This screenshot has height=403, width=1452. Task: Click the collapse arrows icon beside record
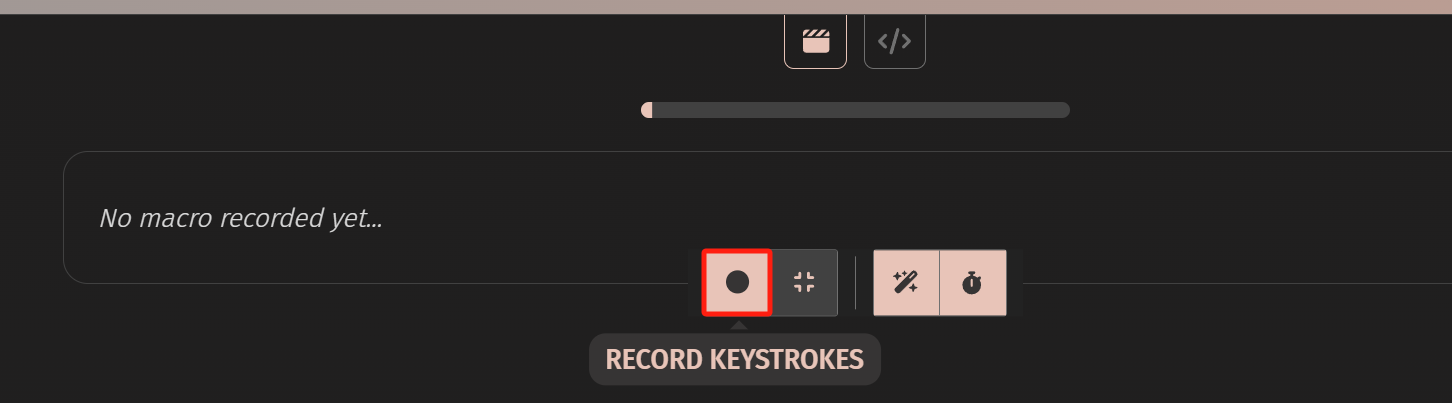804,282
